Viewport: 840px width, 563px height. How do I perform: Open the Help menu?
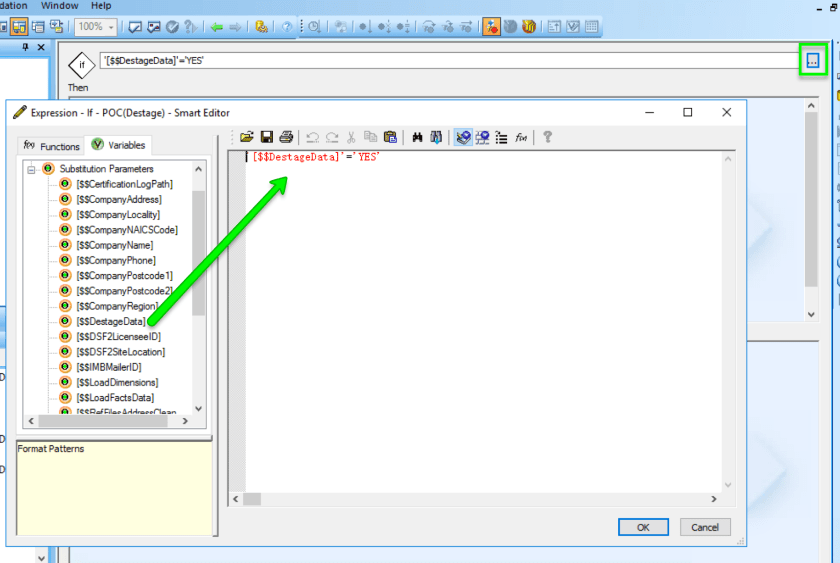pyautogui.click(x=101, y=5)
